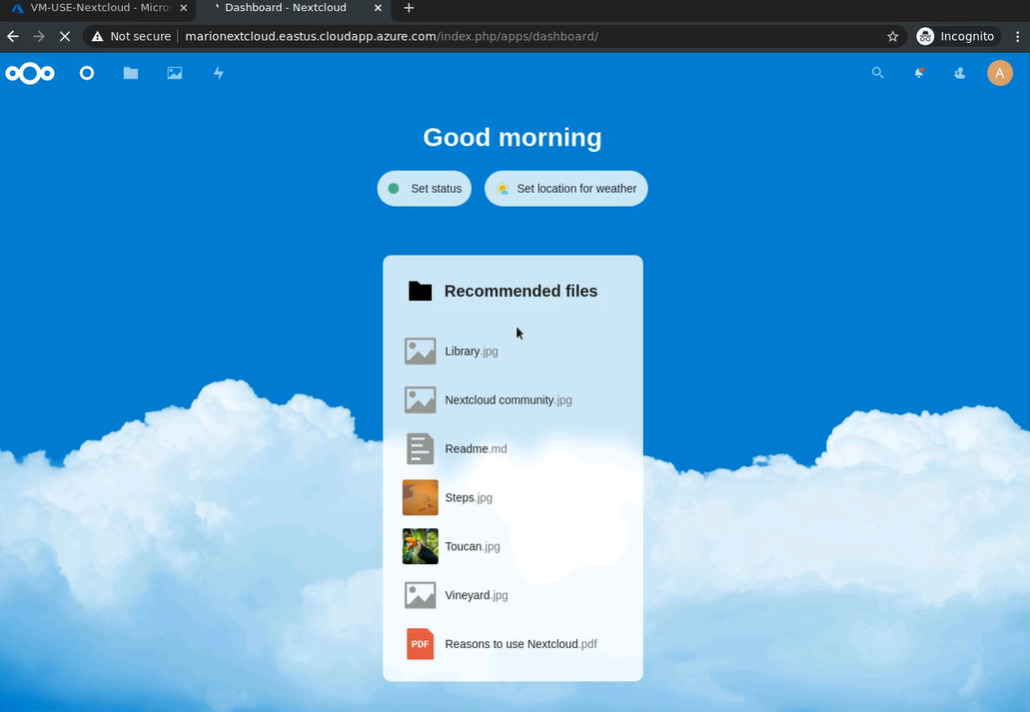Click the Recommended files folder icon
1030x712 pixels.
[420, 291]
